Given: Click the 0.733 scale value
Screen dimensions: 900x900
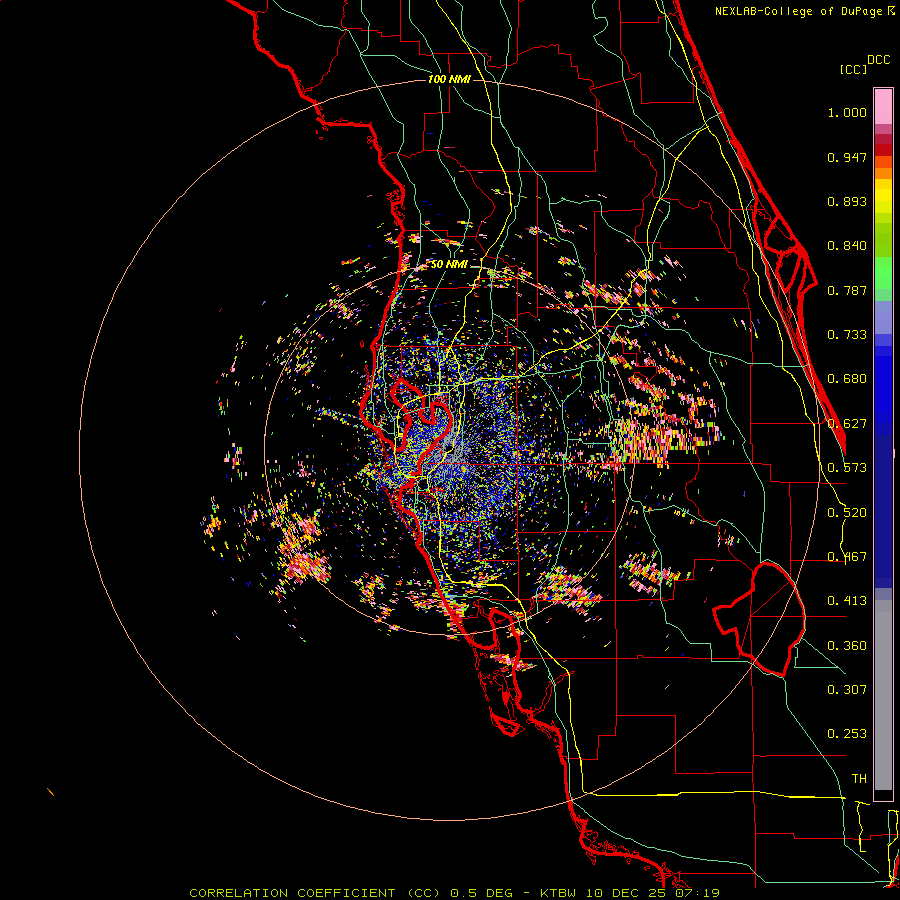Looking at the screenshot, I should pyautogui.click(x=847, y=335).
